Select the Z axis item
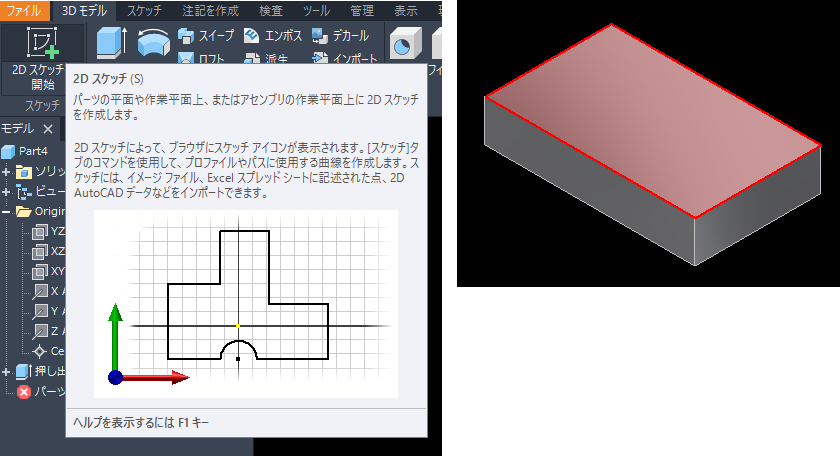 click(48, 331)
